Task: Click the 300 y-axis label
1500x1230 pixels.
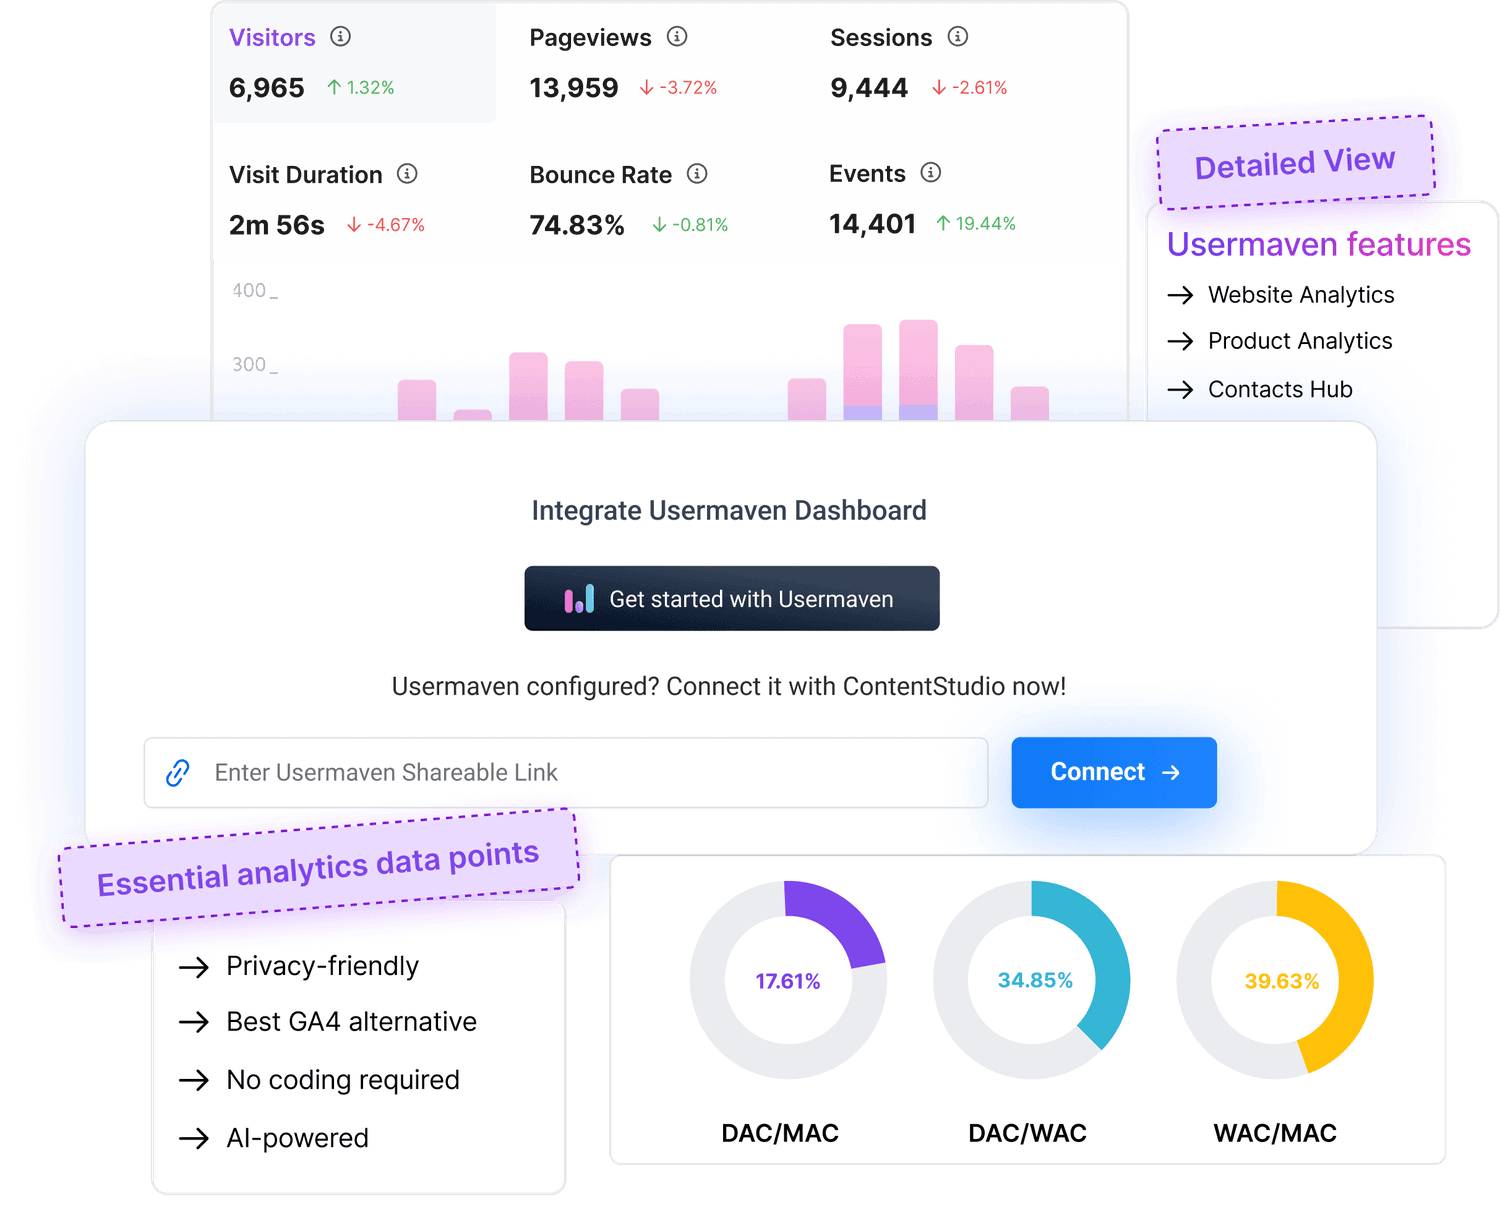Action: click(x=250, y=364)
